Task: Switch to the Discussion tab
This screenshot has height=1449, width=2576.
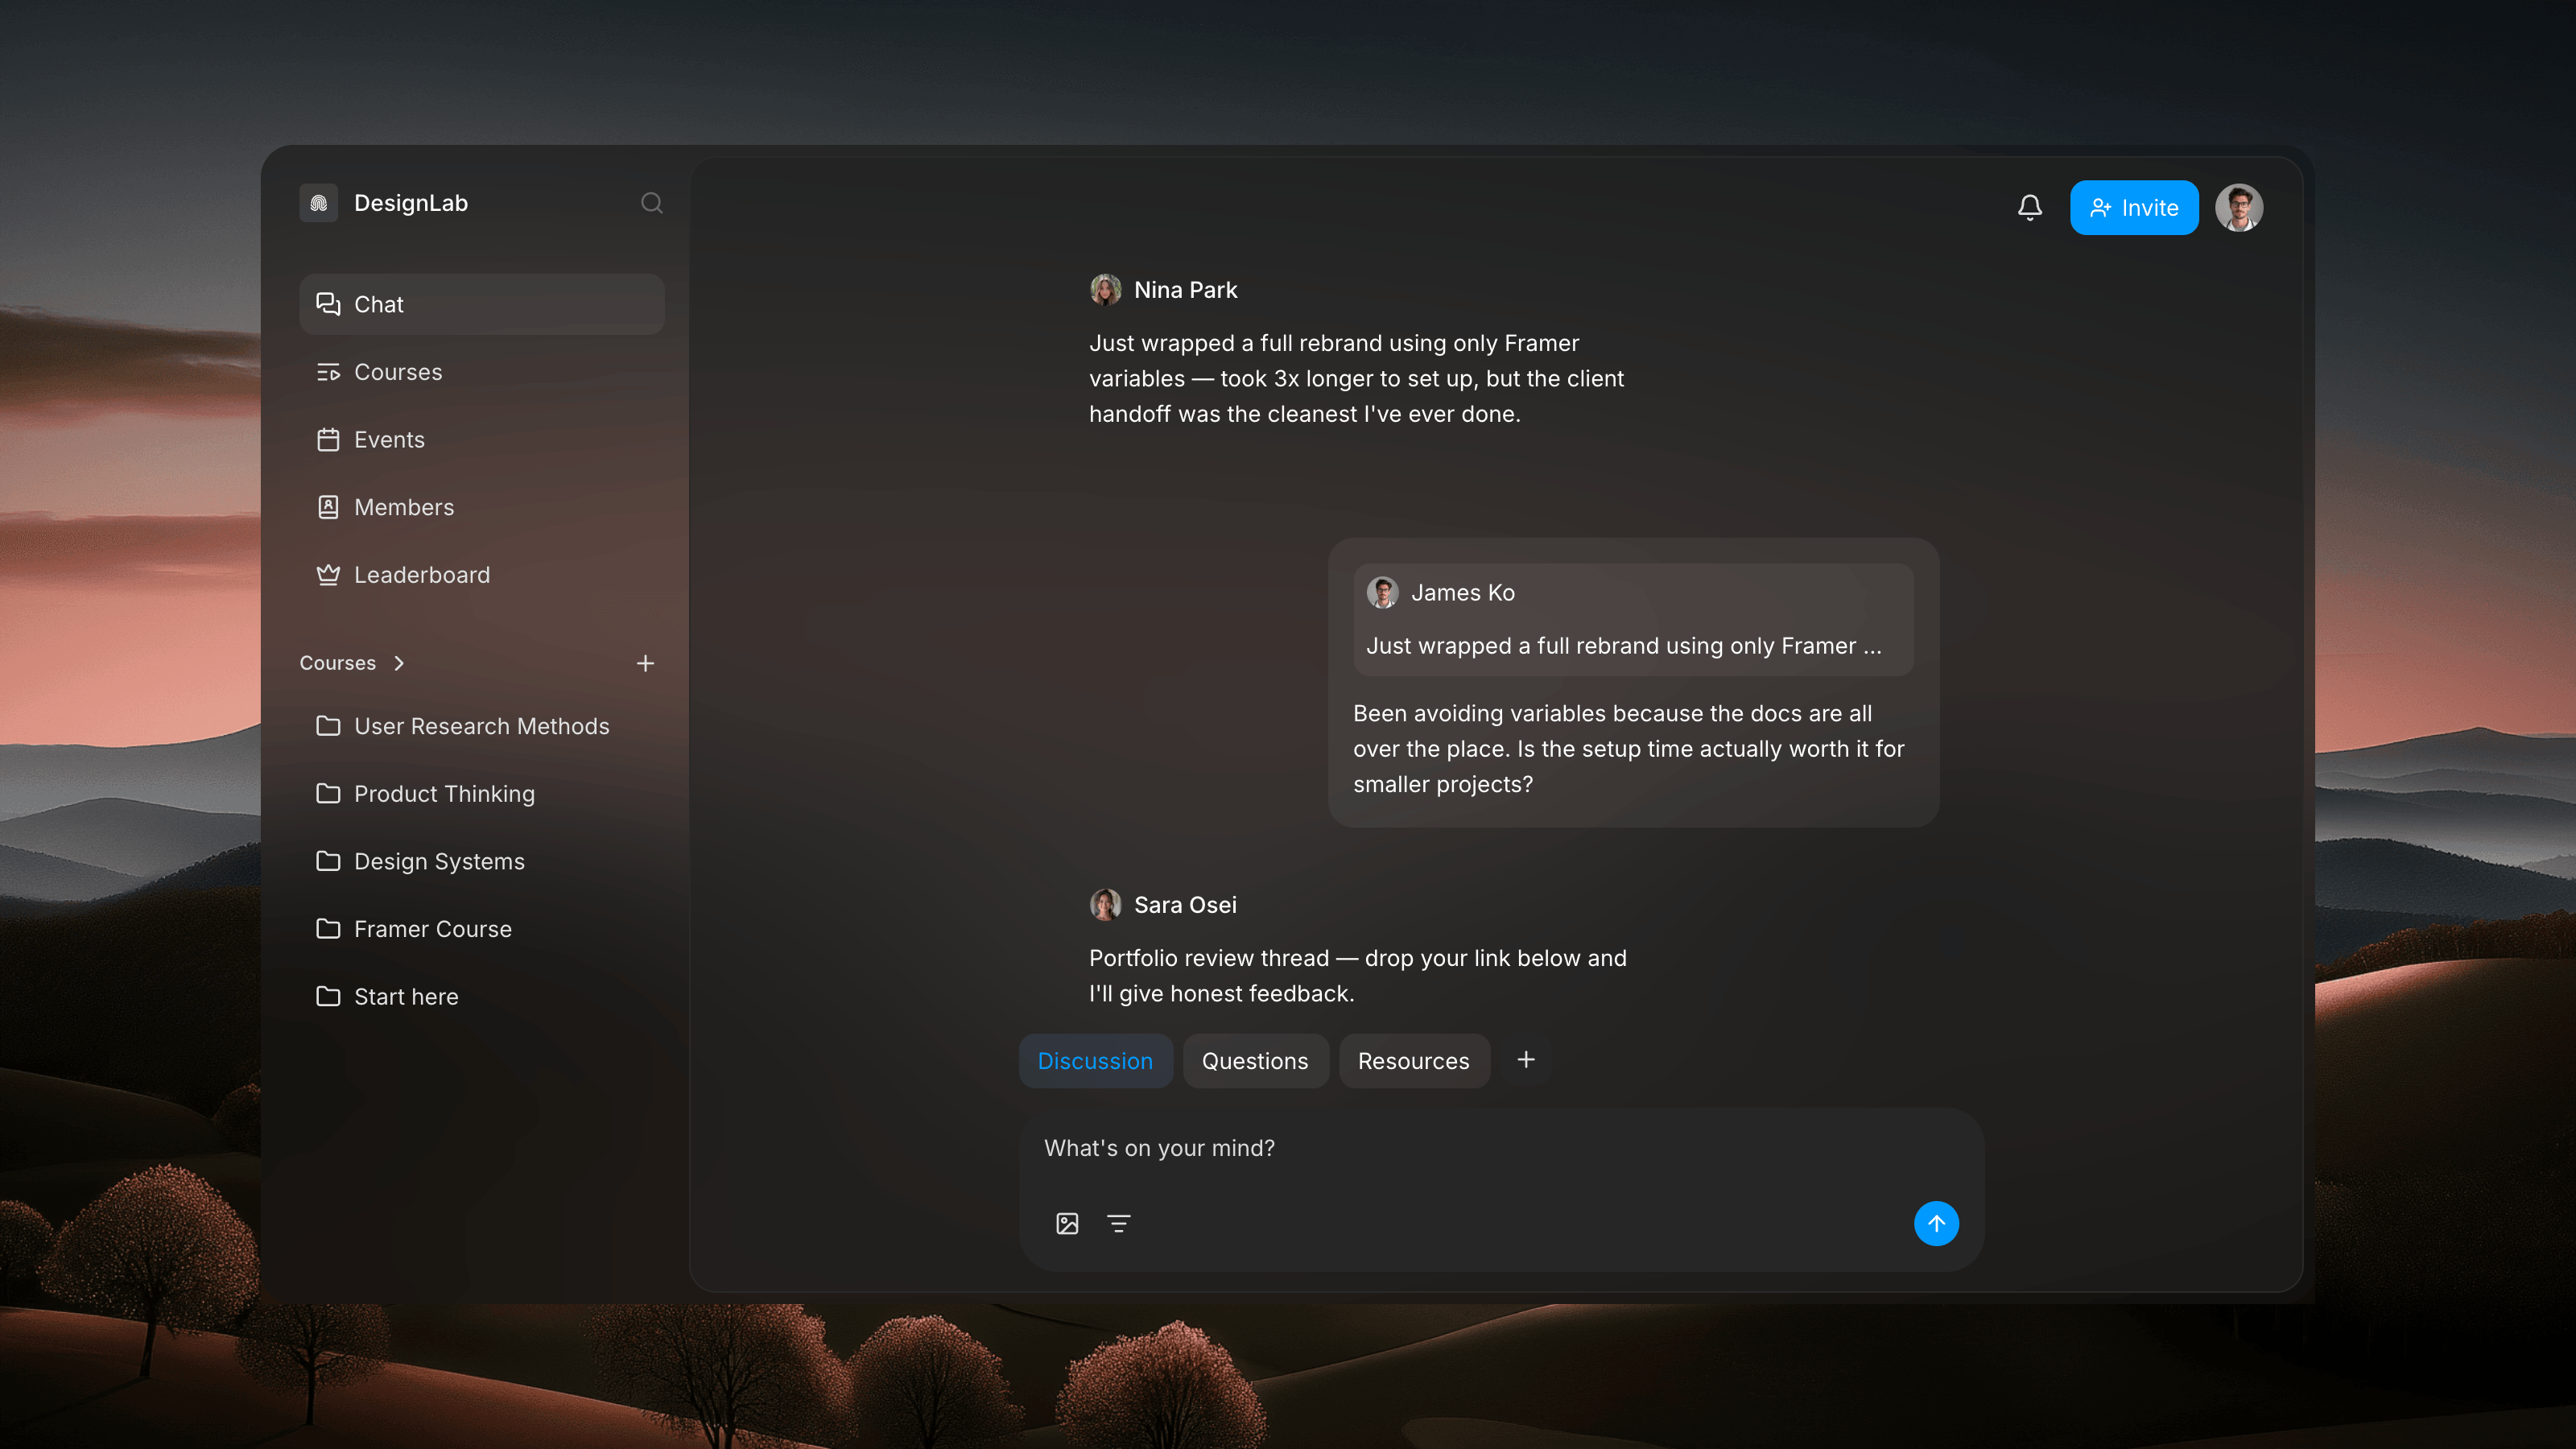Action: [1095, 1061]
